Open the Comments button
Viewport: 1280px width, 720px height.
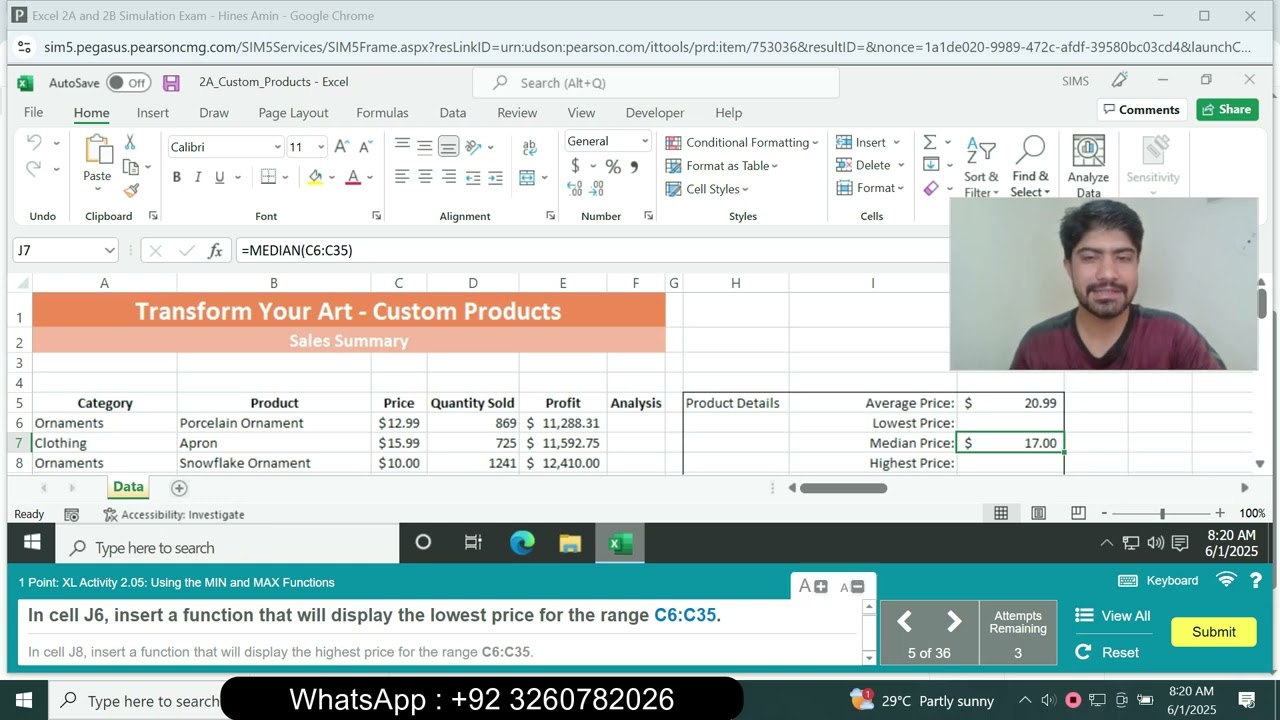click(1141, 110)
